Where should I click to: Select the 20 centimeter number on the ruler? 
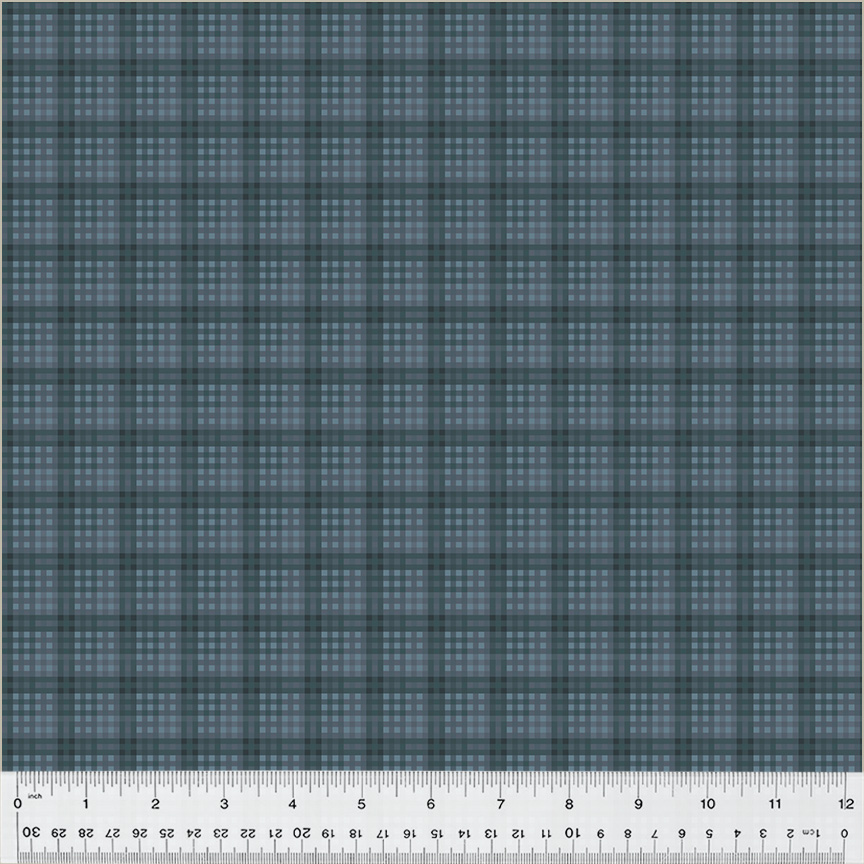[303, 833]
